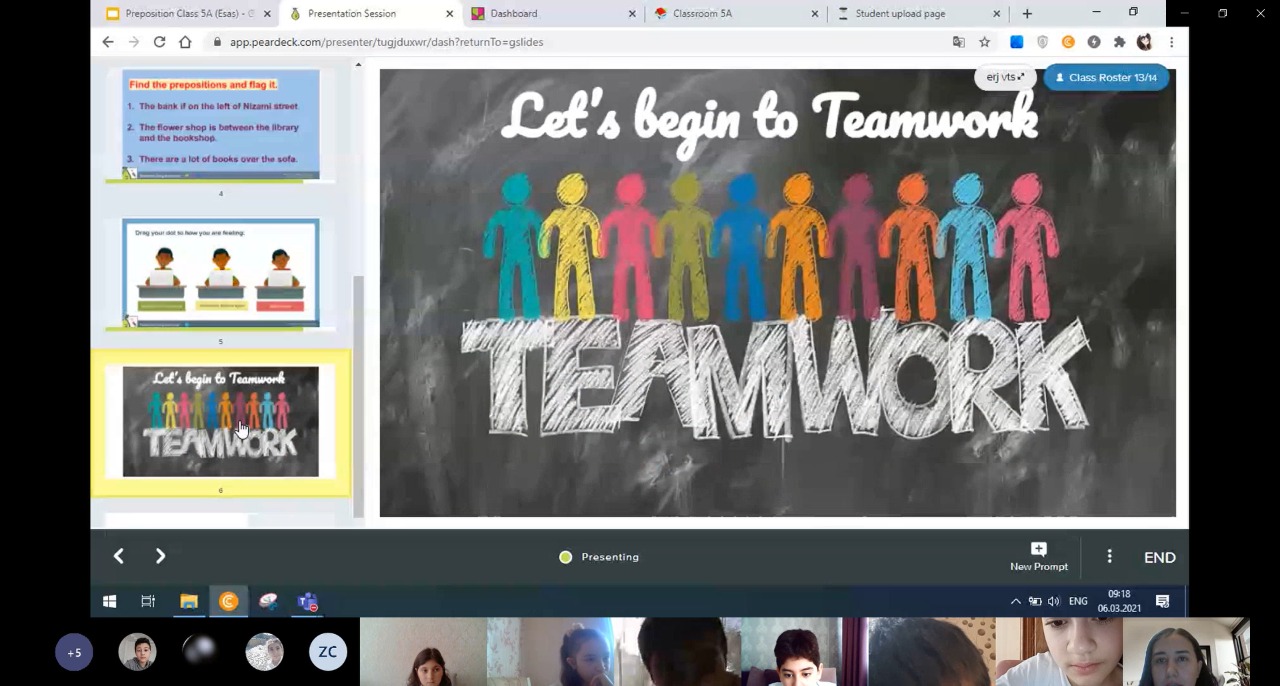Click the browser forward button
1280x686 pixels.
(x=133, y=42)
